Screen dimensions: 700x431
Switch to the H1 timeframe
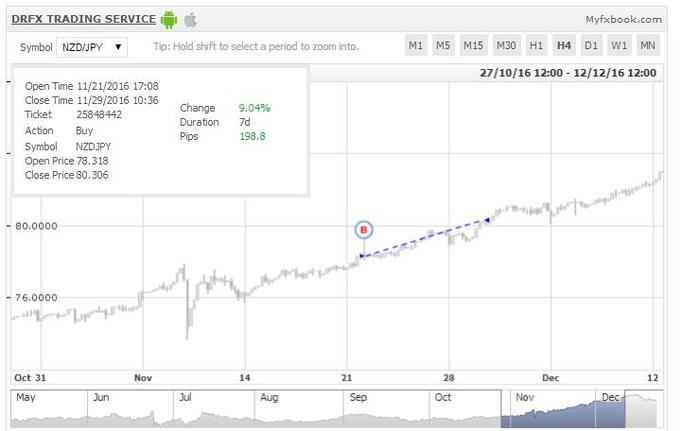point(536,46)
